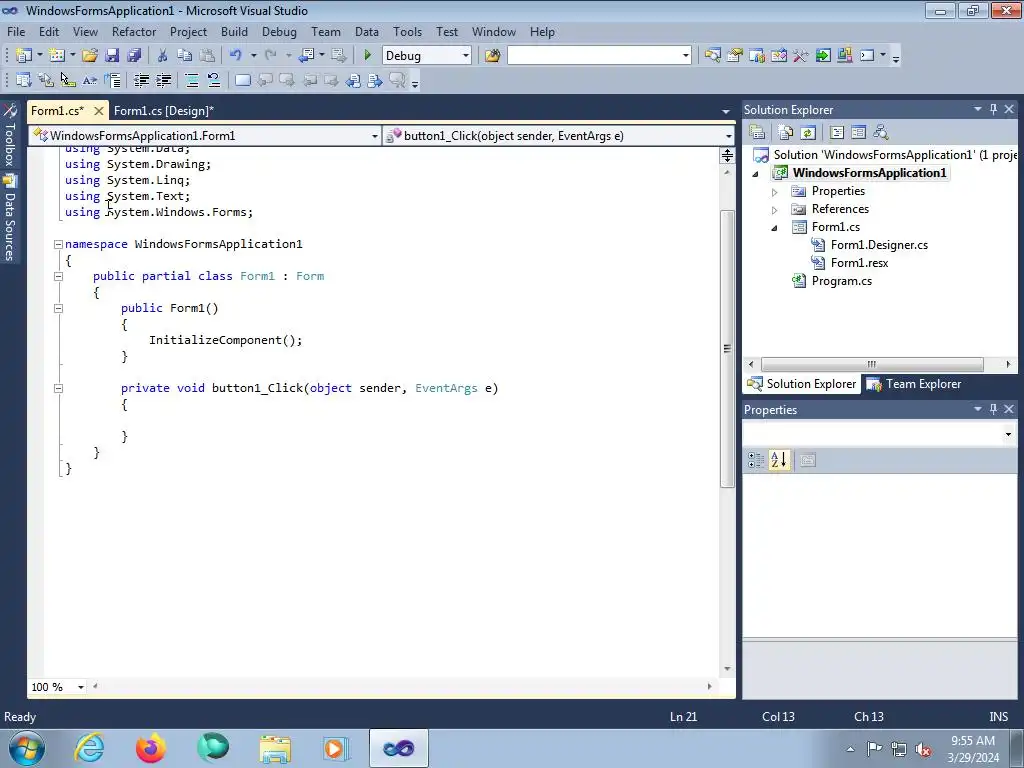Switch to the Team Explorer tab
1024x768 pixels.
tap(914, 384)
